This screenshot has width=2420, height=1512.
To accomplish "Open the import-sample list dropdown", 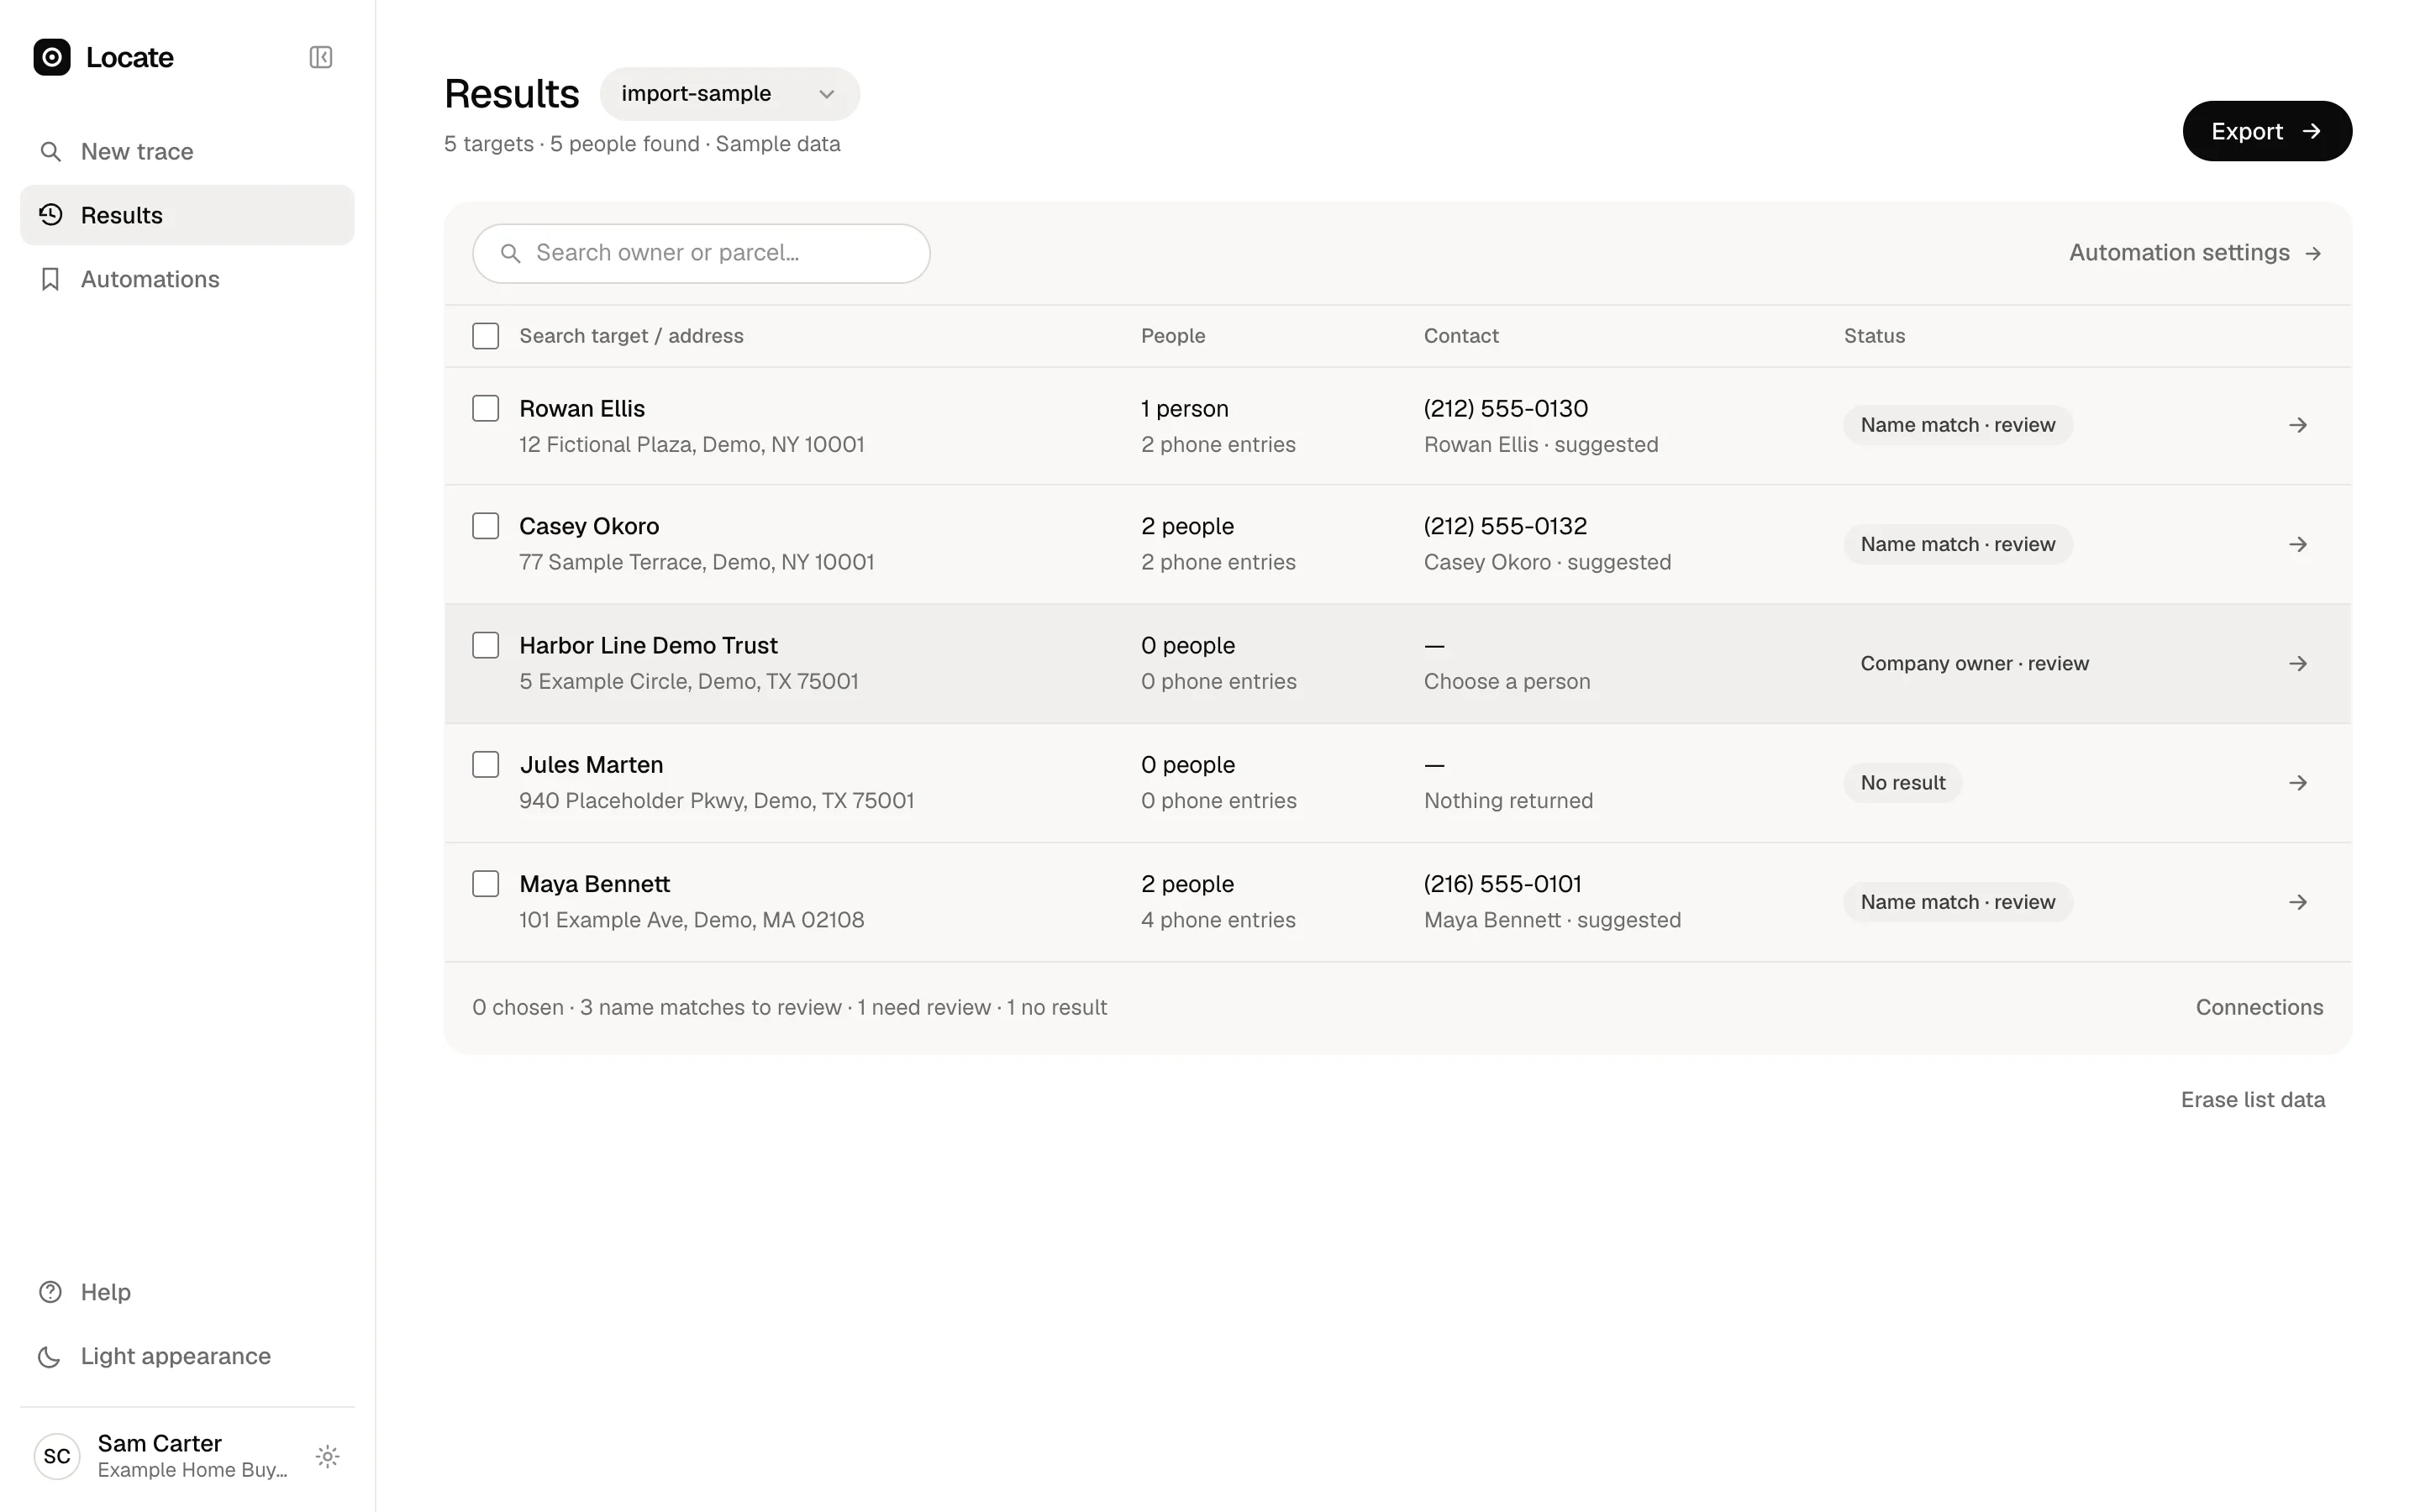I will (x=729, y=94).
